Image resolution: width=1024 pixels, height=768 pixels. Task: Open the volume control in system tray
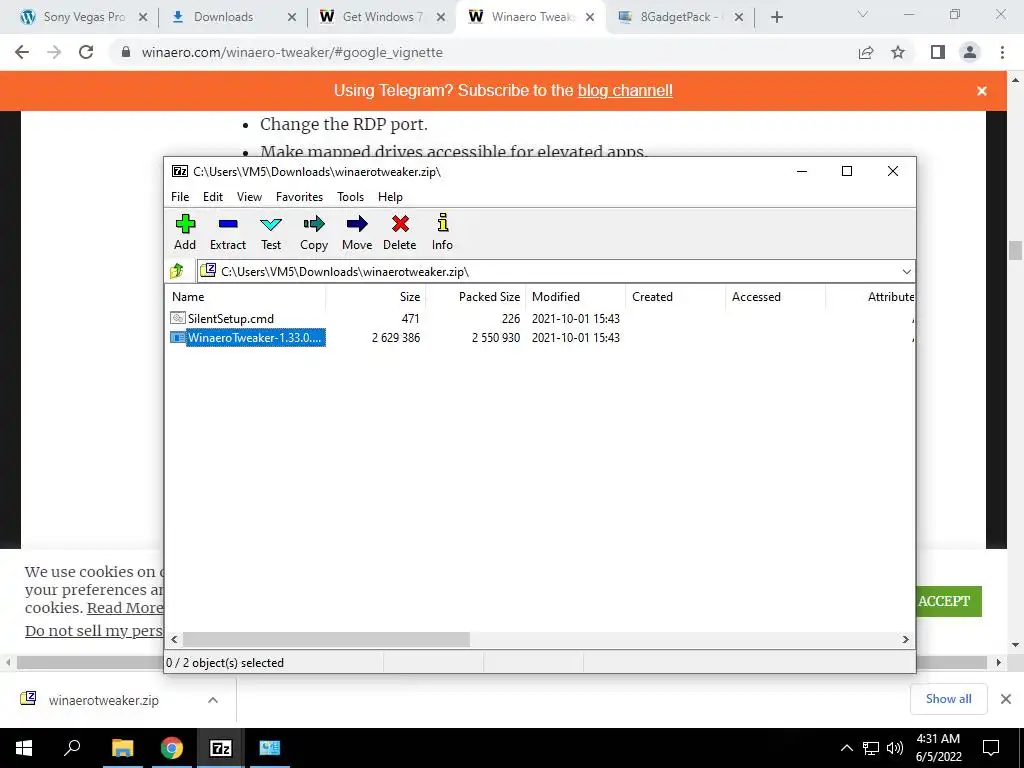point(895,748)
